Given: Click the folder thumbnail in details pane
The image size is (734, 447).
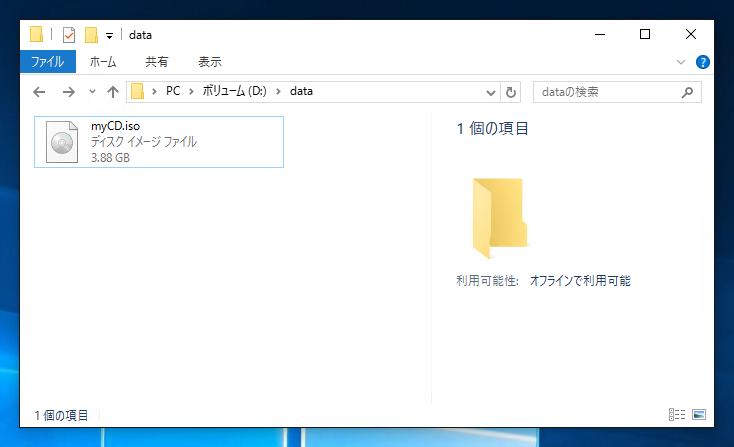Looking at the screenshot, I should click(499, 218).
